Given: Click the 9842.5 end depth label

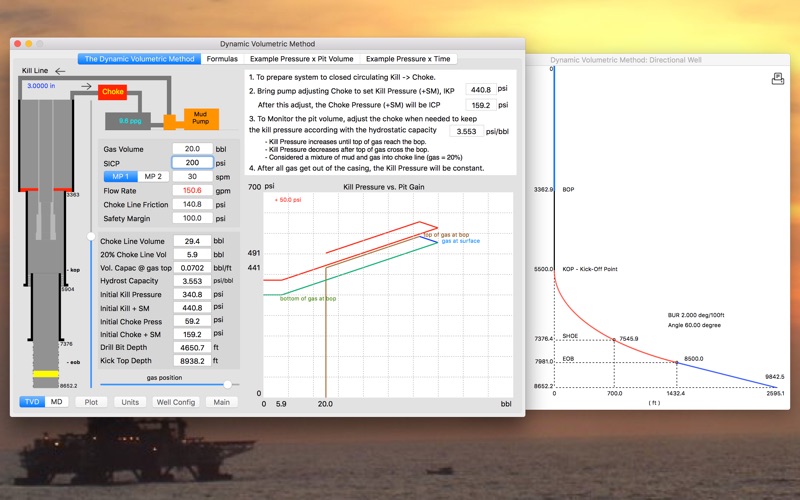Looking at the screenshot, I should click(x=774, y=377).
